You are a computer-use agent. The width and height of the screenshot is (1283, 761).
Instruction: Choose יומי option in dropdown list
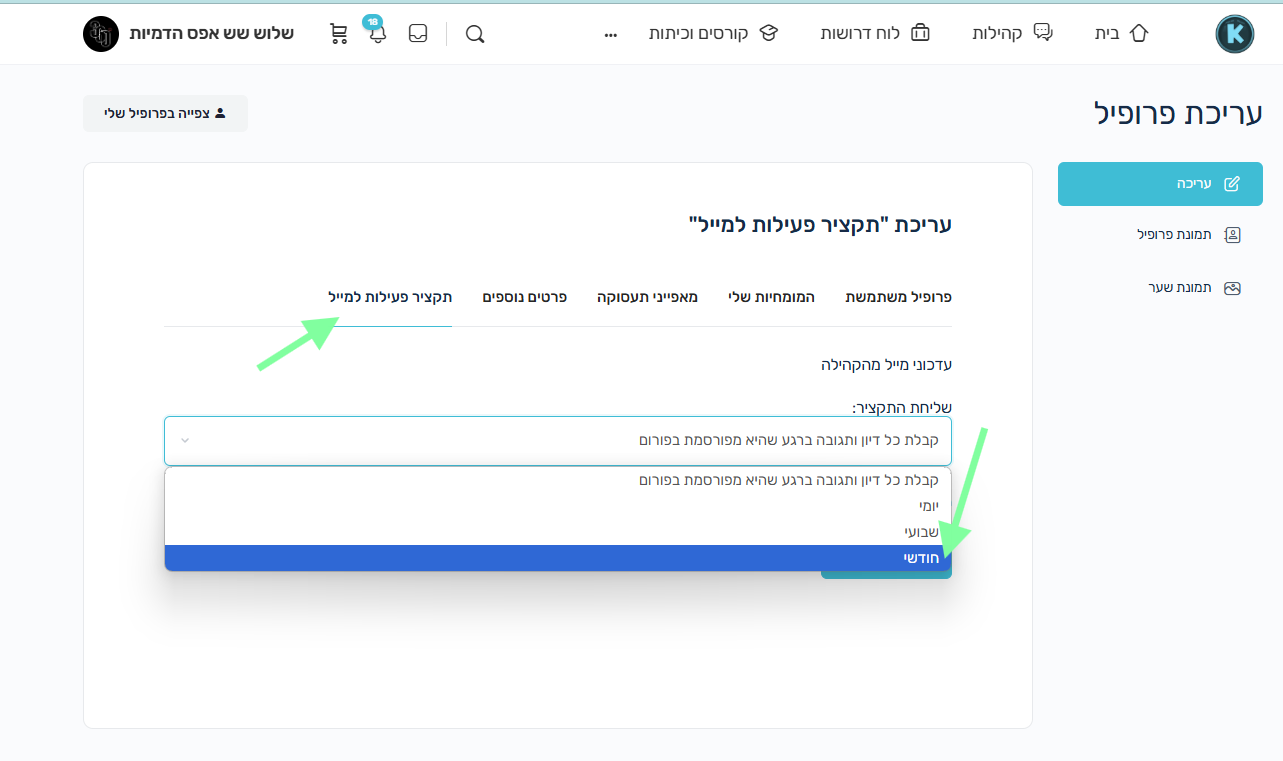(x=558, y=506)
